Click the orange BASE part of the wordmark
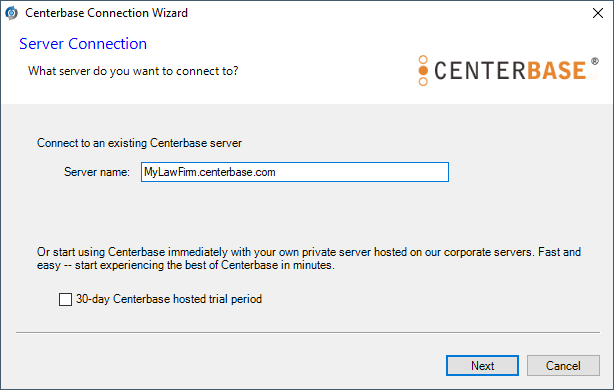This screenshot has width=614, height=390. [x=556, y=71]
